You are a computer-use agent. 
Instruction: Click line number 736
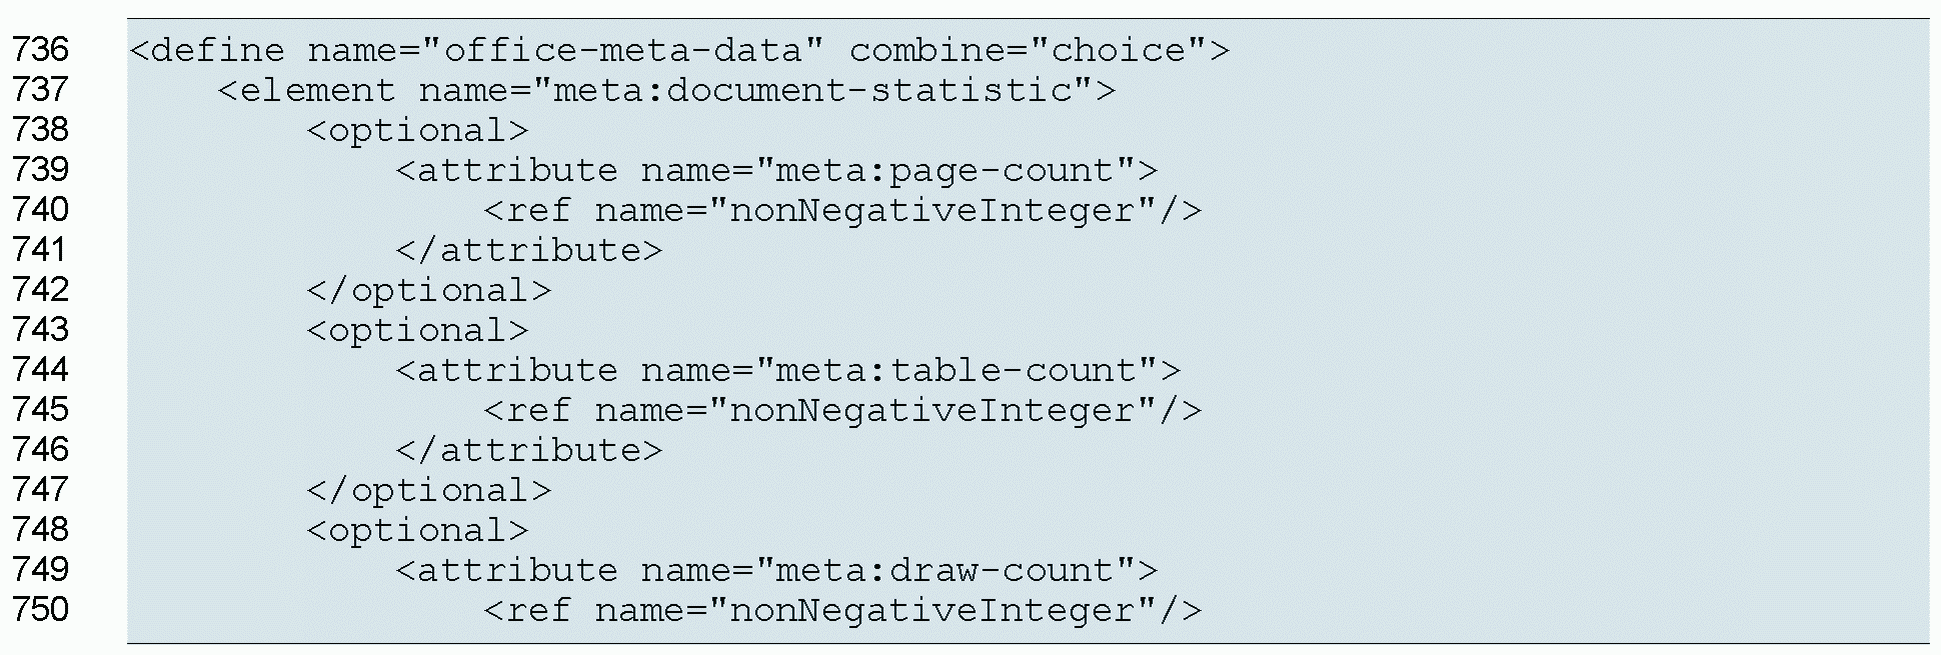coord(41,50)
